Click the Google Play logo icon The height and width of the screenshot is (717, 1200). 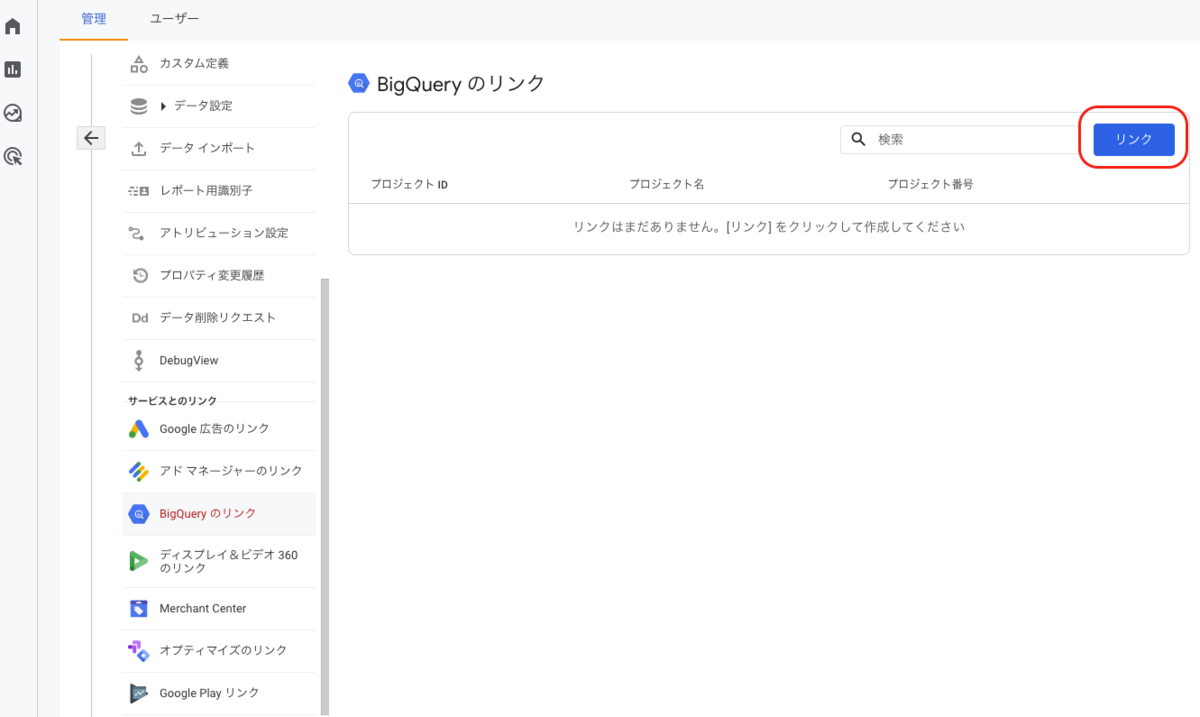(139, 693)
